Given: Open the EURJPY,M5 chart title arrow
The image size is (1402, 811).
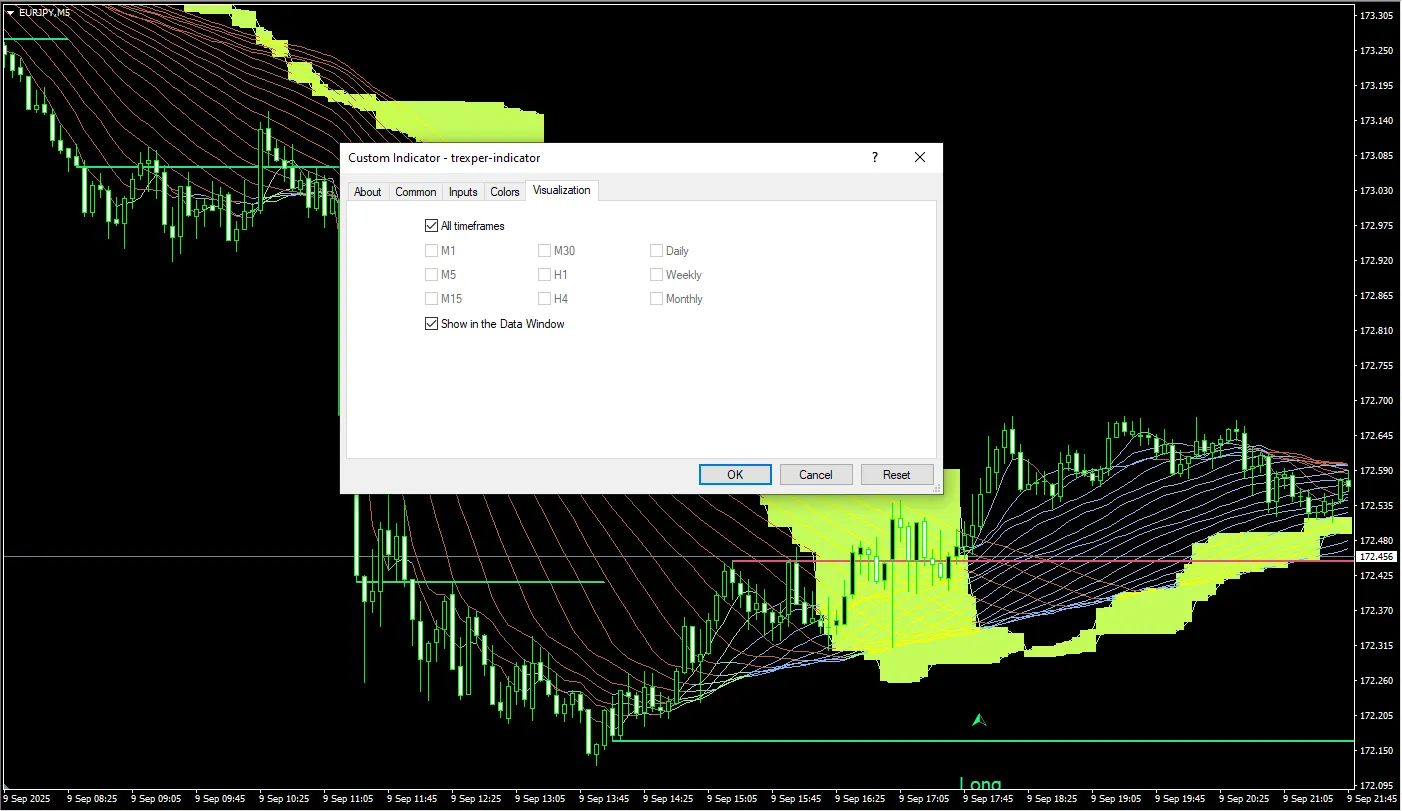Looking at the screenshot, I should click(x=10, y=12).
